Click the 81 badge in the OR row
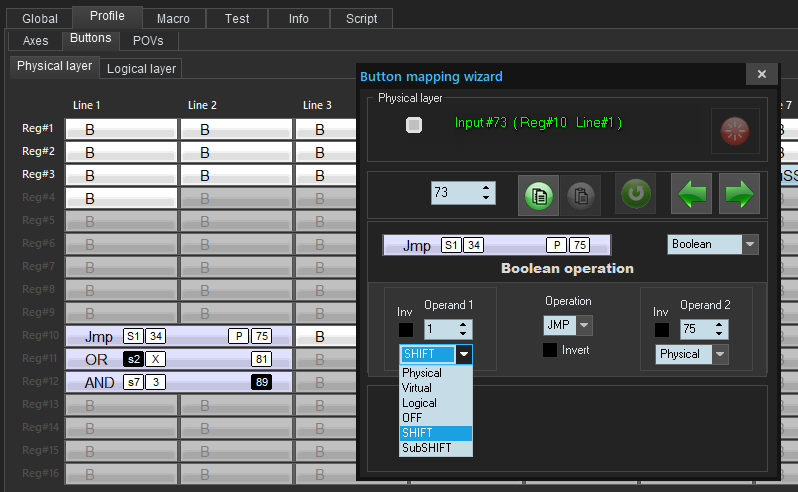Viewport: 798px width, 492px height. 262,359
